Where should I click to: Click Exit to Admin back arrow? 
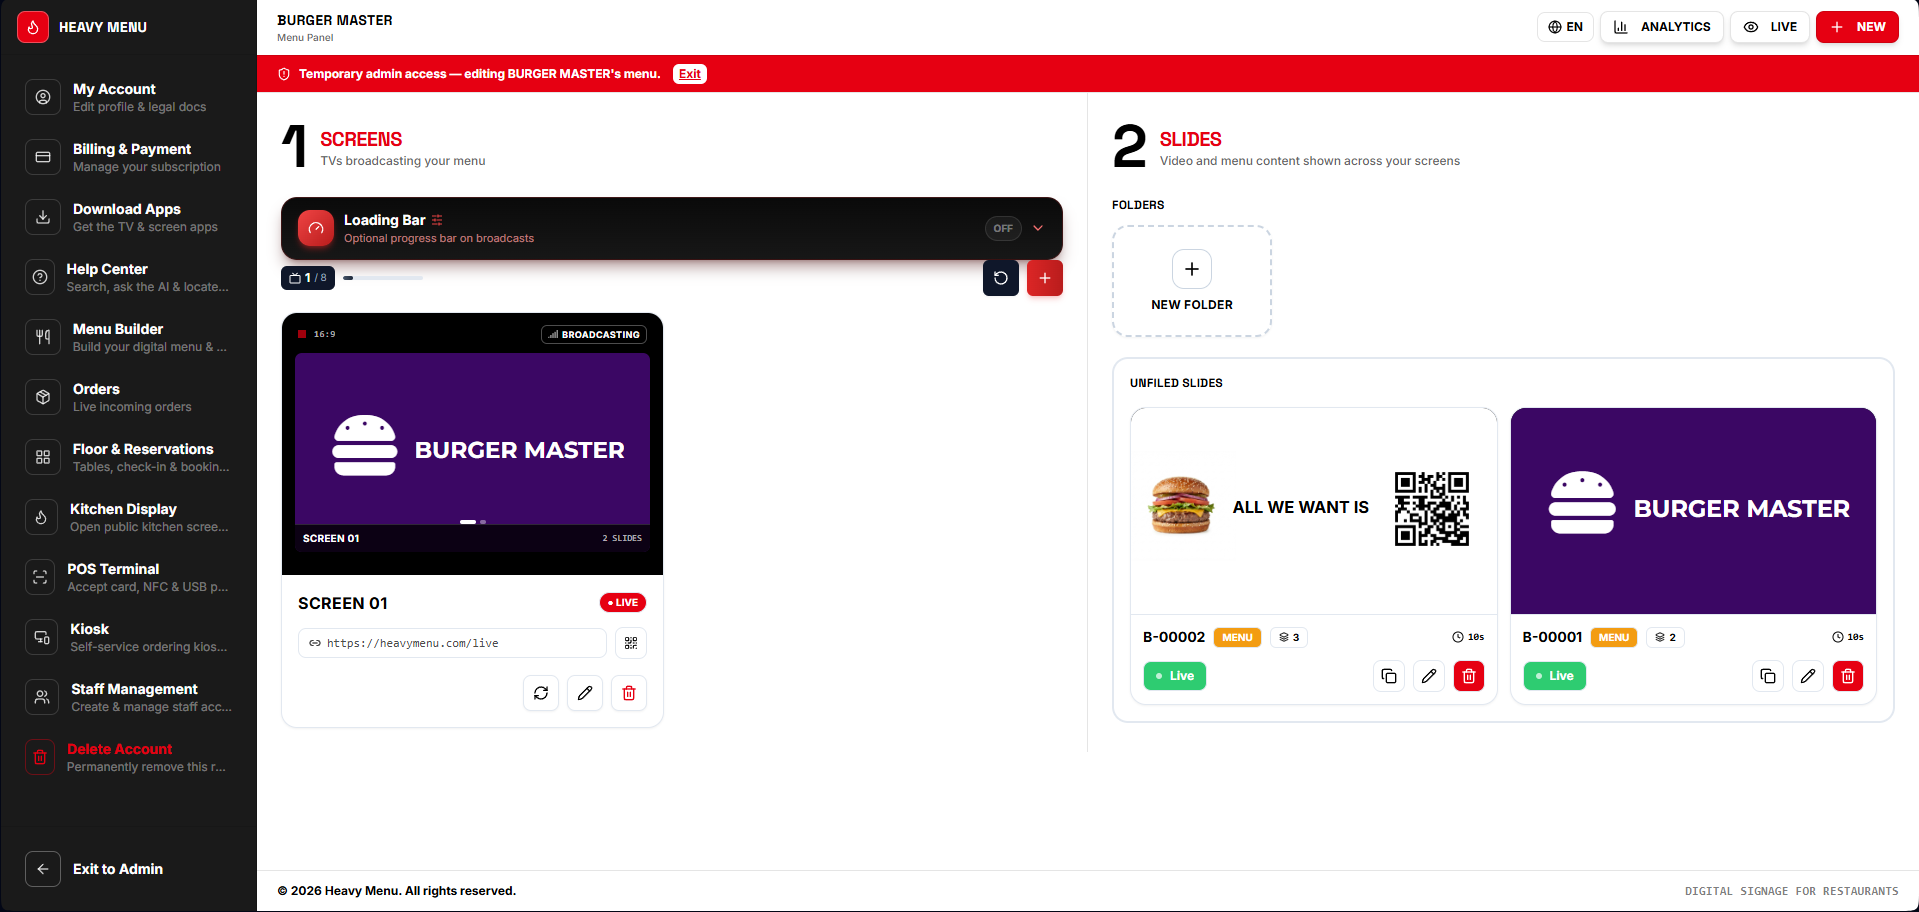tap(43, 869)
